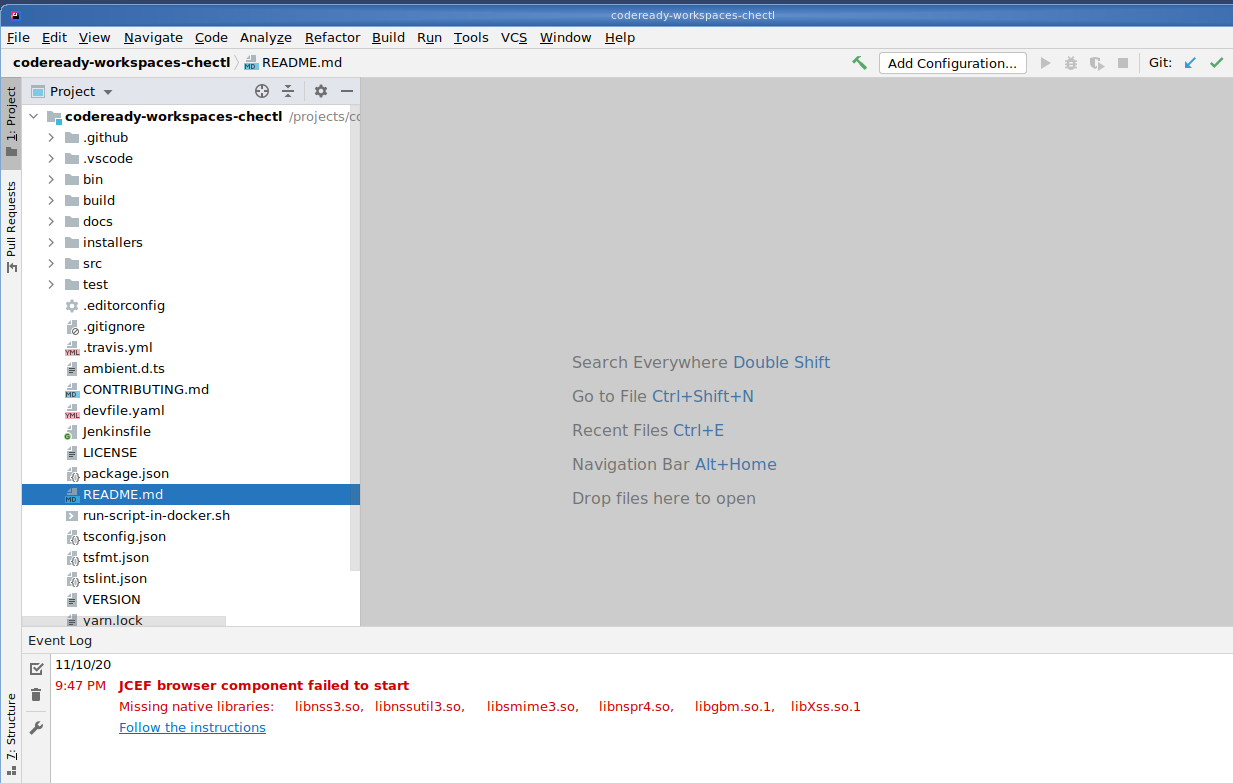Click the Debug bug icon in toolbar
This screenshot has height=783, width=1233.
coord(1071,63)
